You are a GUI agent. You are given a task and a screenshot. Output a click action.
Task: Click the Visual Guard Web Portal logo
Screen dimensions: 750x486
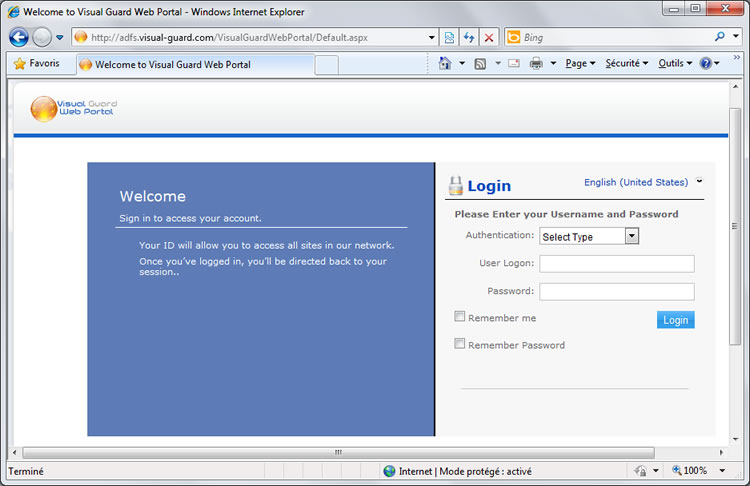[72, 107]
